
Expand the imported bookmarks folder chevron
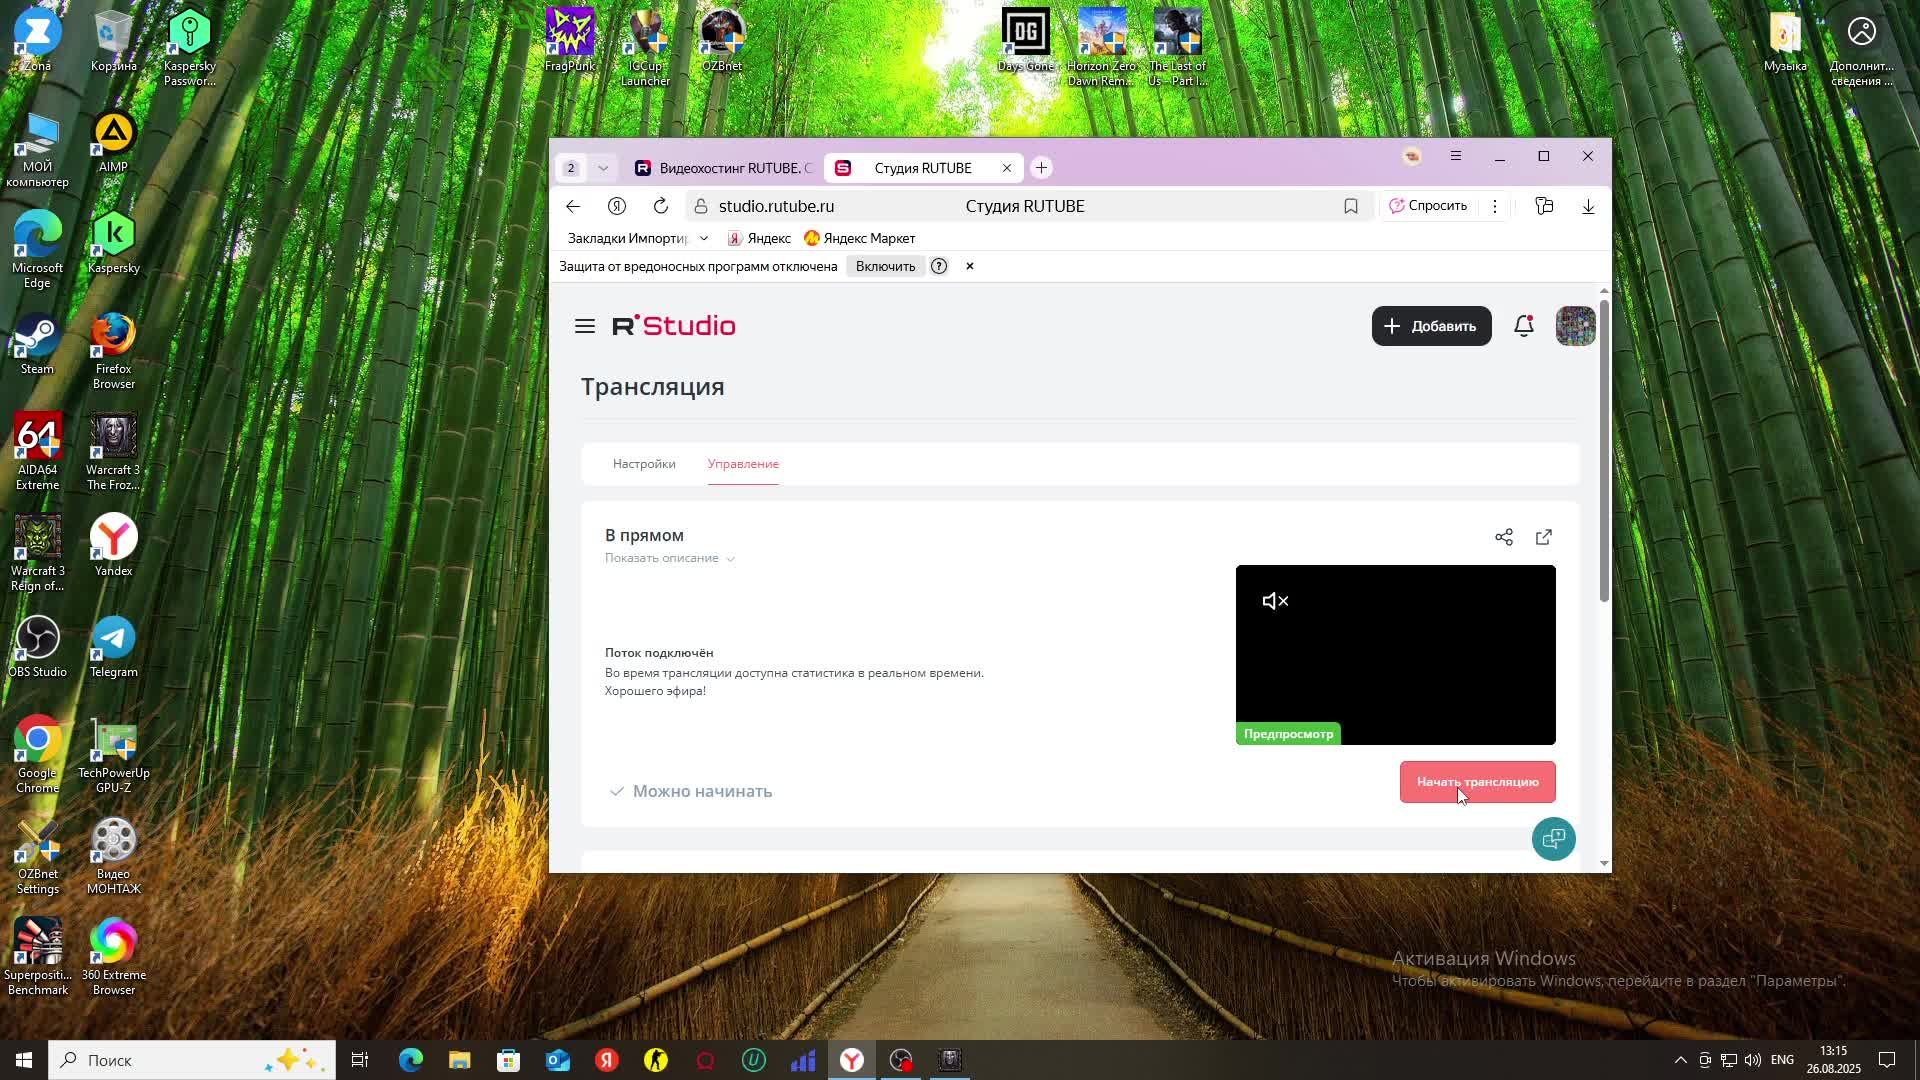coord(704,238)
